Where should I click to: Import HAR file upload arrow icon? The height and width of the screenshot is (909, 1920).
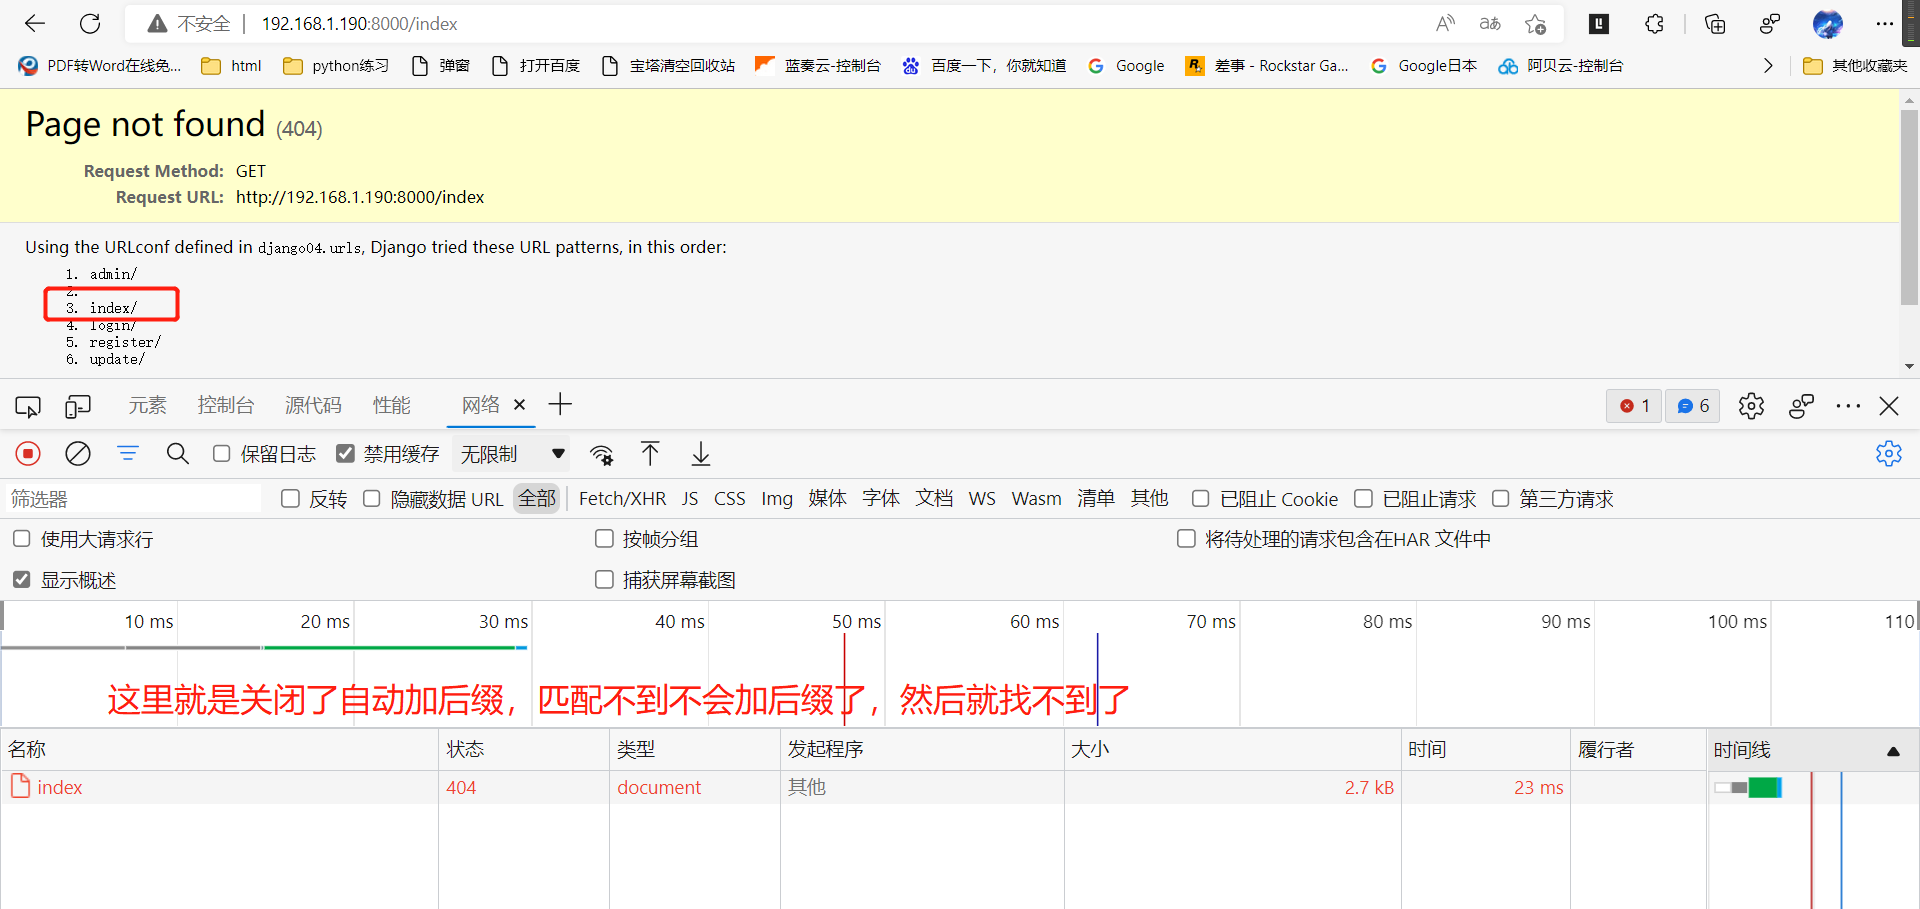[650, 454]
